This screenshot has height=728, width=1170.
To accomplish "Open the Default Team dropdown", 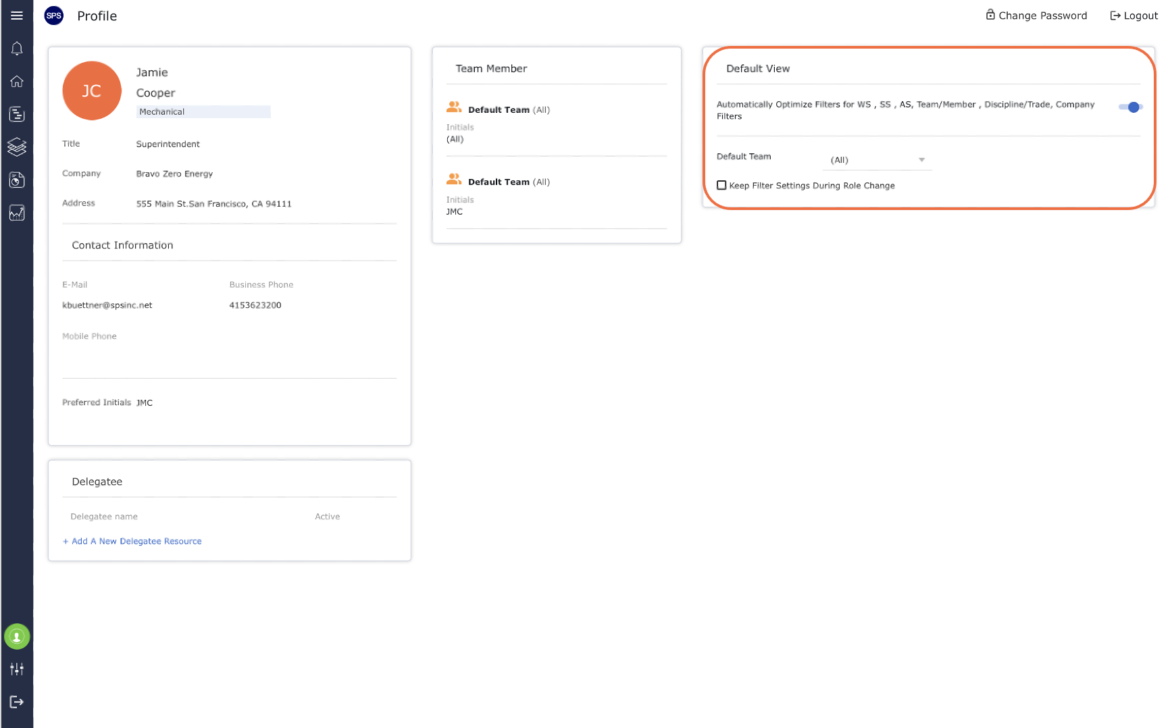I will click(x=878, y=160).
